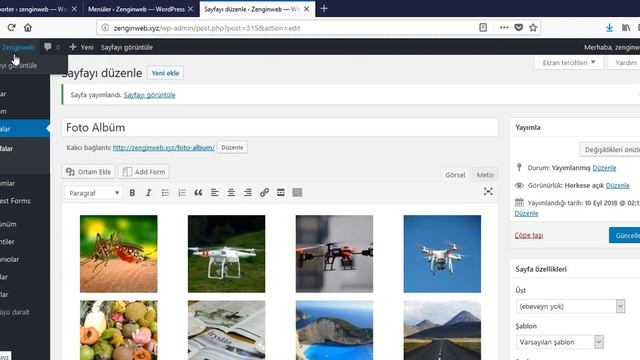Go to the browser home page icon
Viewport: 640px width, 360px height.
(x=28, y=27)
